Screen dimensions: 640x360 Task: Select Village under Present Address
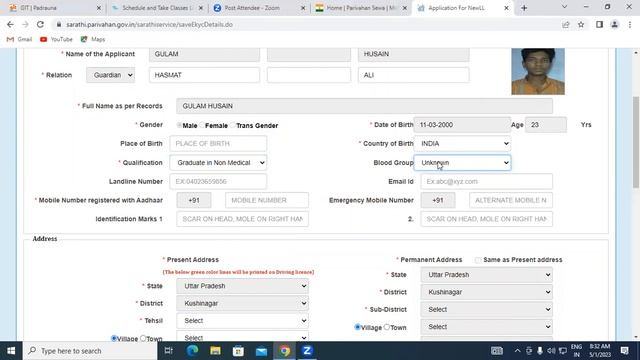point(114,338)
